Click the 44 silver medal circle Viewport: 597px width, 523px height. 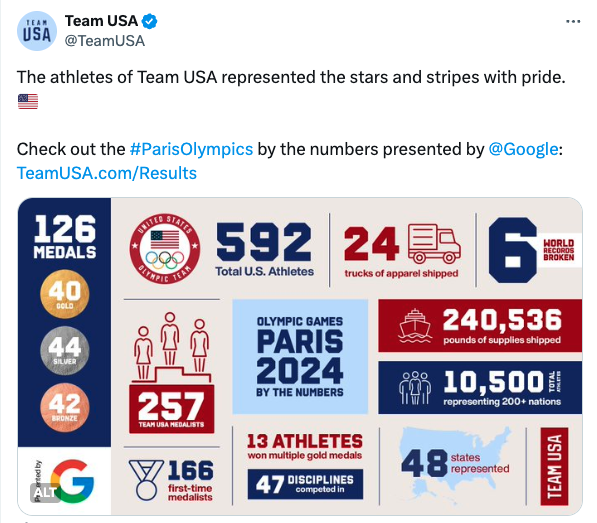coord(65,351)
